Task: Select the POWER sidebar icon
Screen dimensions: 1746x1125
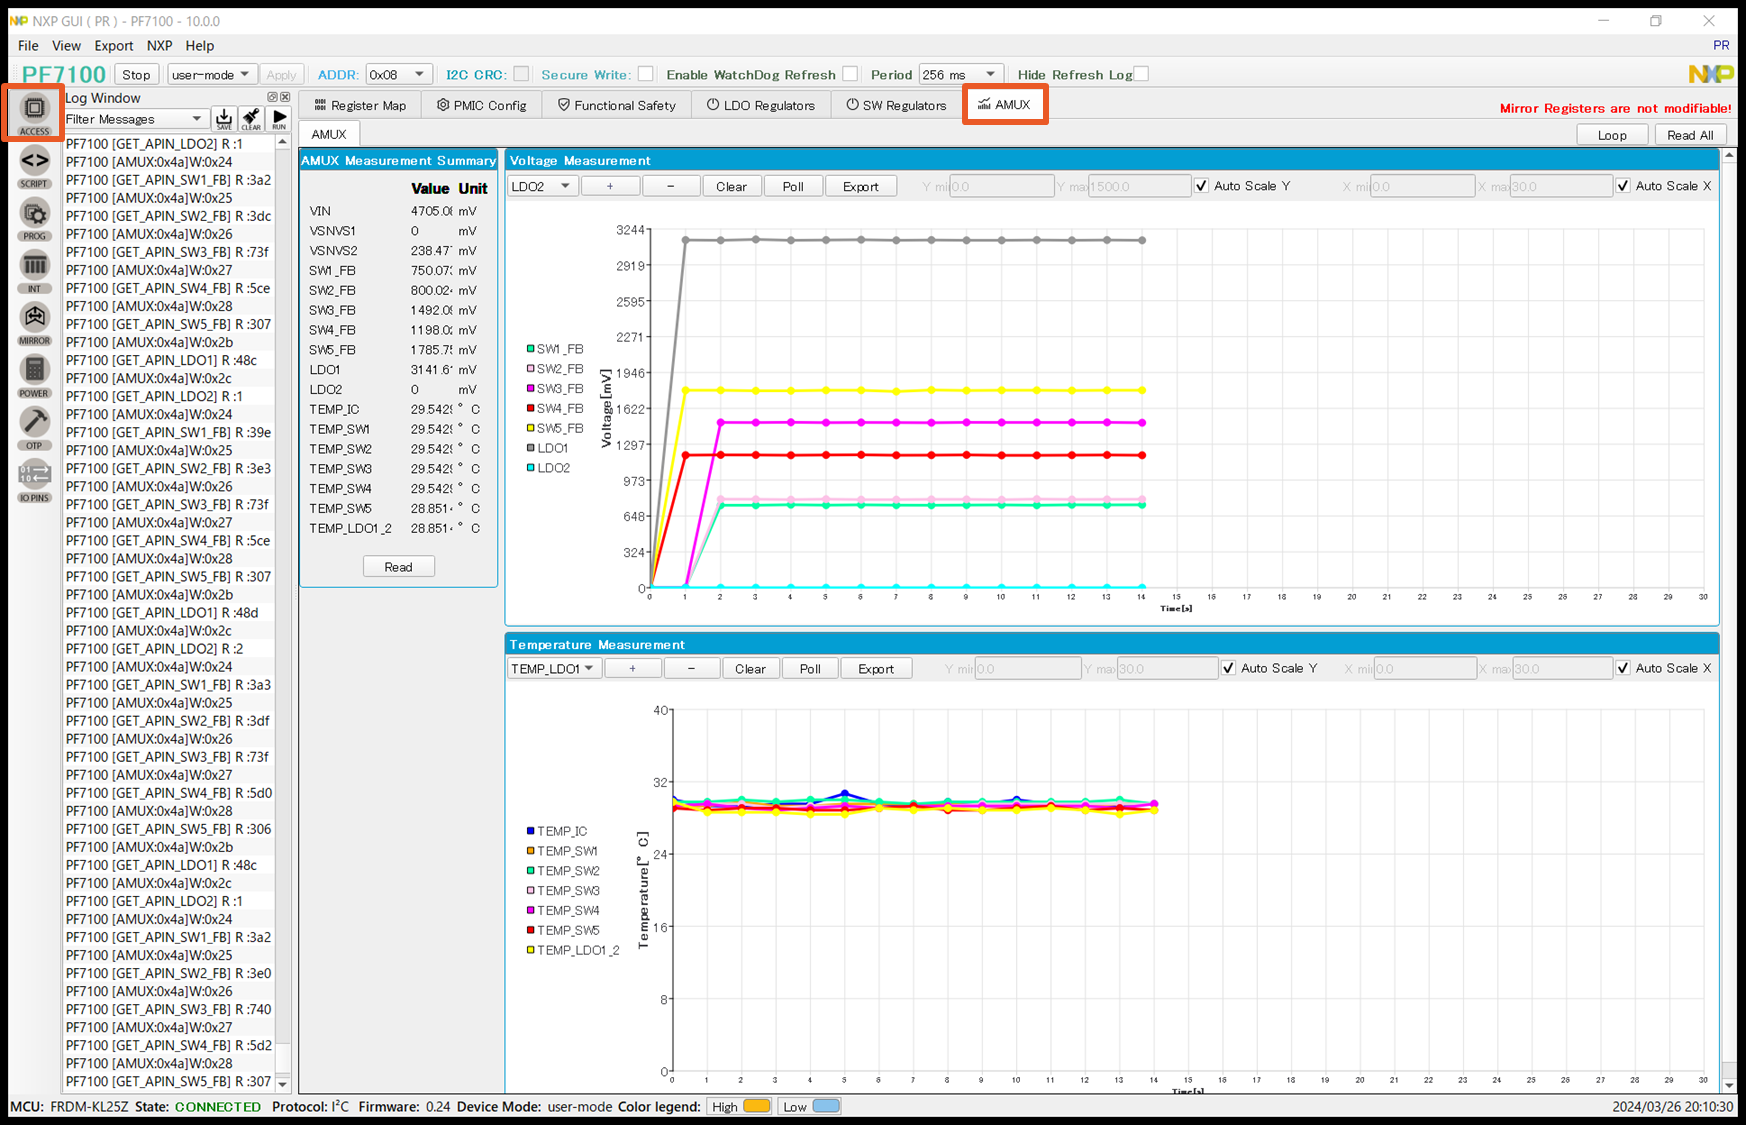Action: 34,374
